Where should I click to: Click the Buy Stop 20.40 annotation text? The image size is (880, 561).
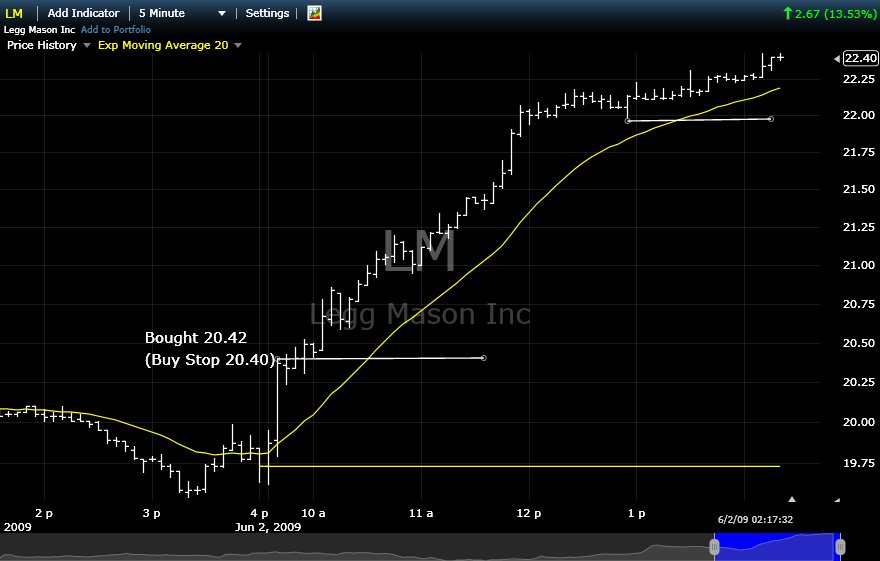210,360
